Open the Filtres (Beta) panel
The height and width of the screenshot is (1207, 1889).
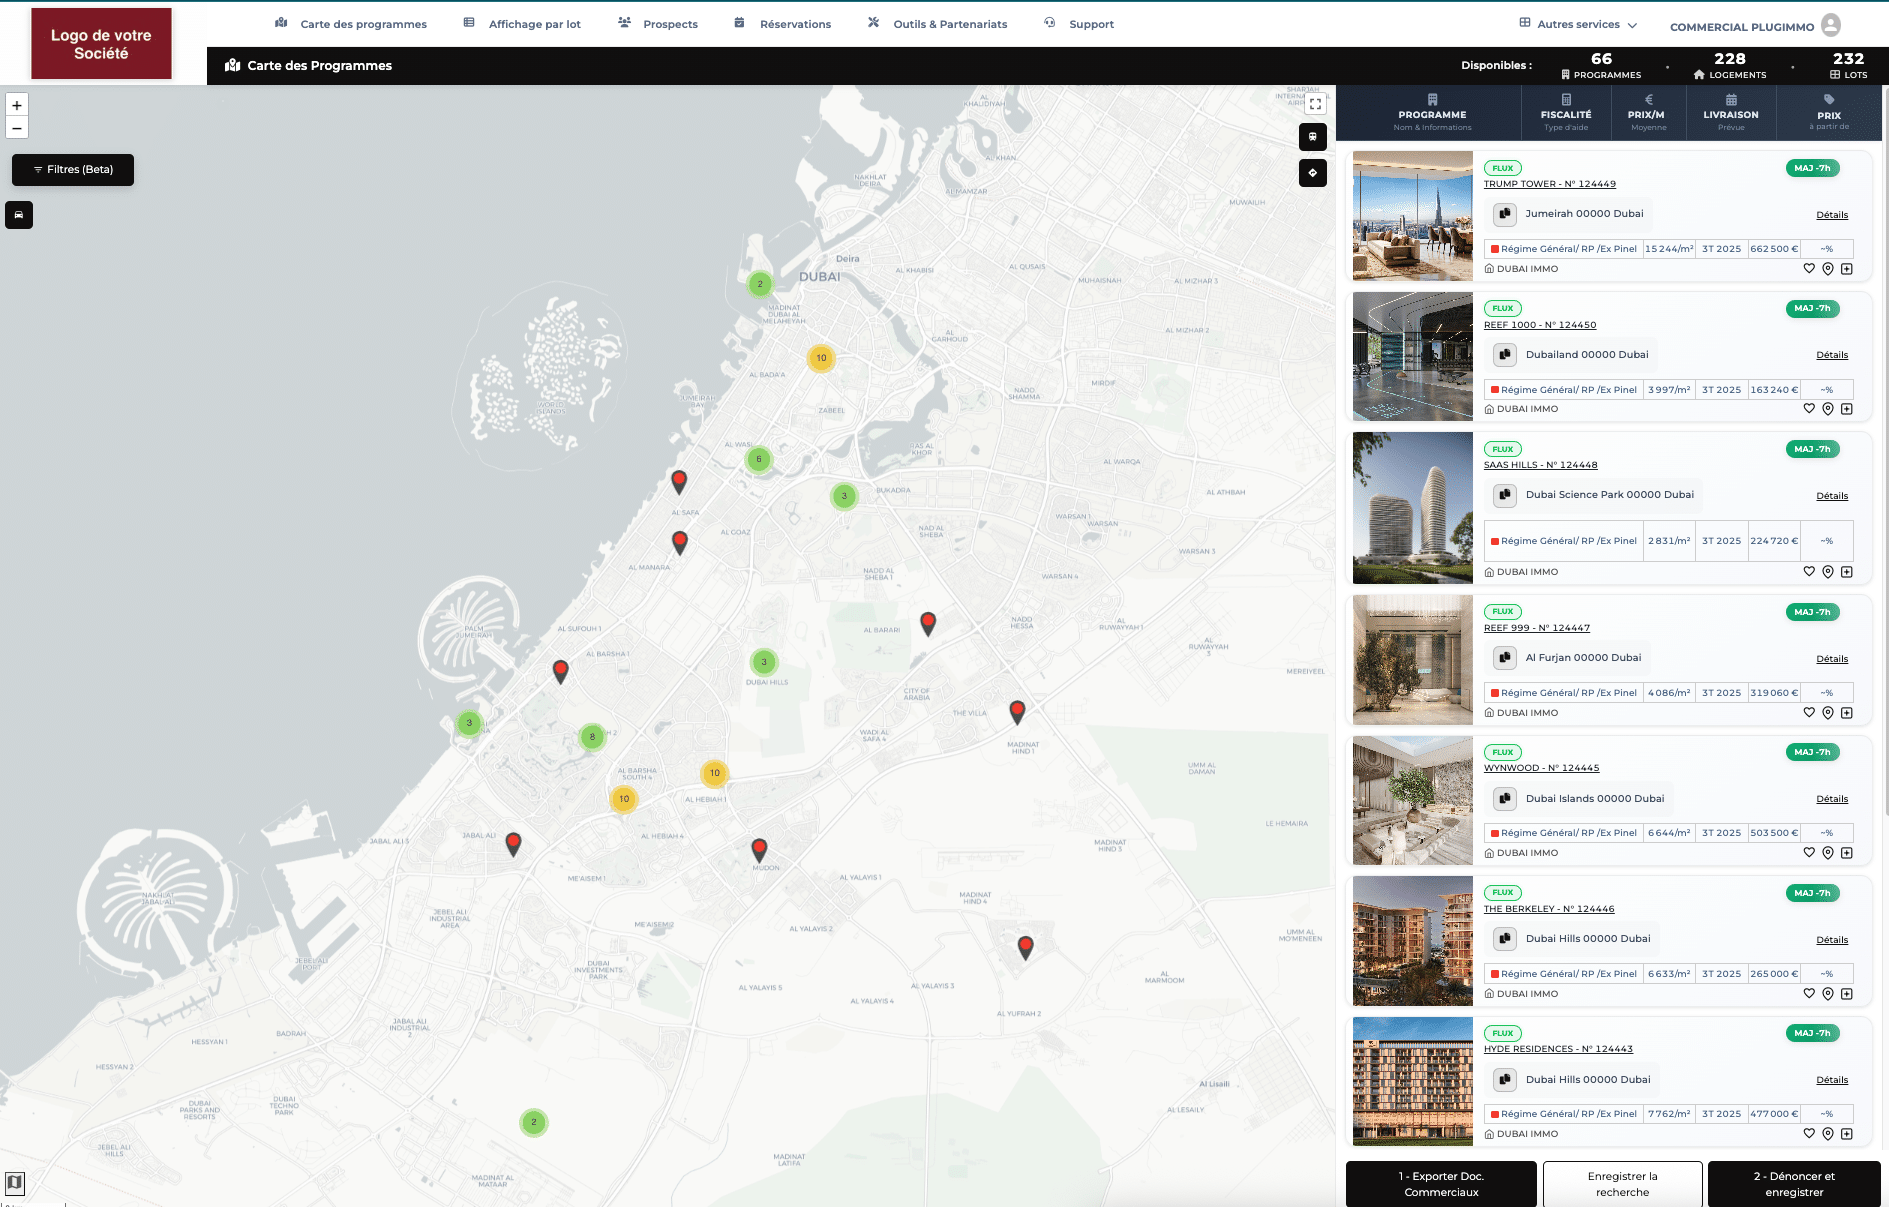click(x=73, y=170)
